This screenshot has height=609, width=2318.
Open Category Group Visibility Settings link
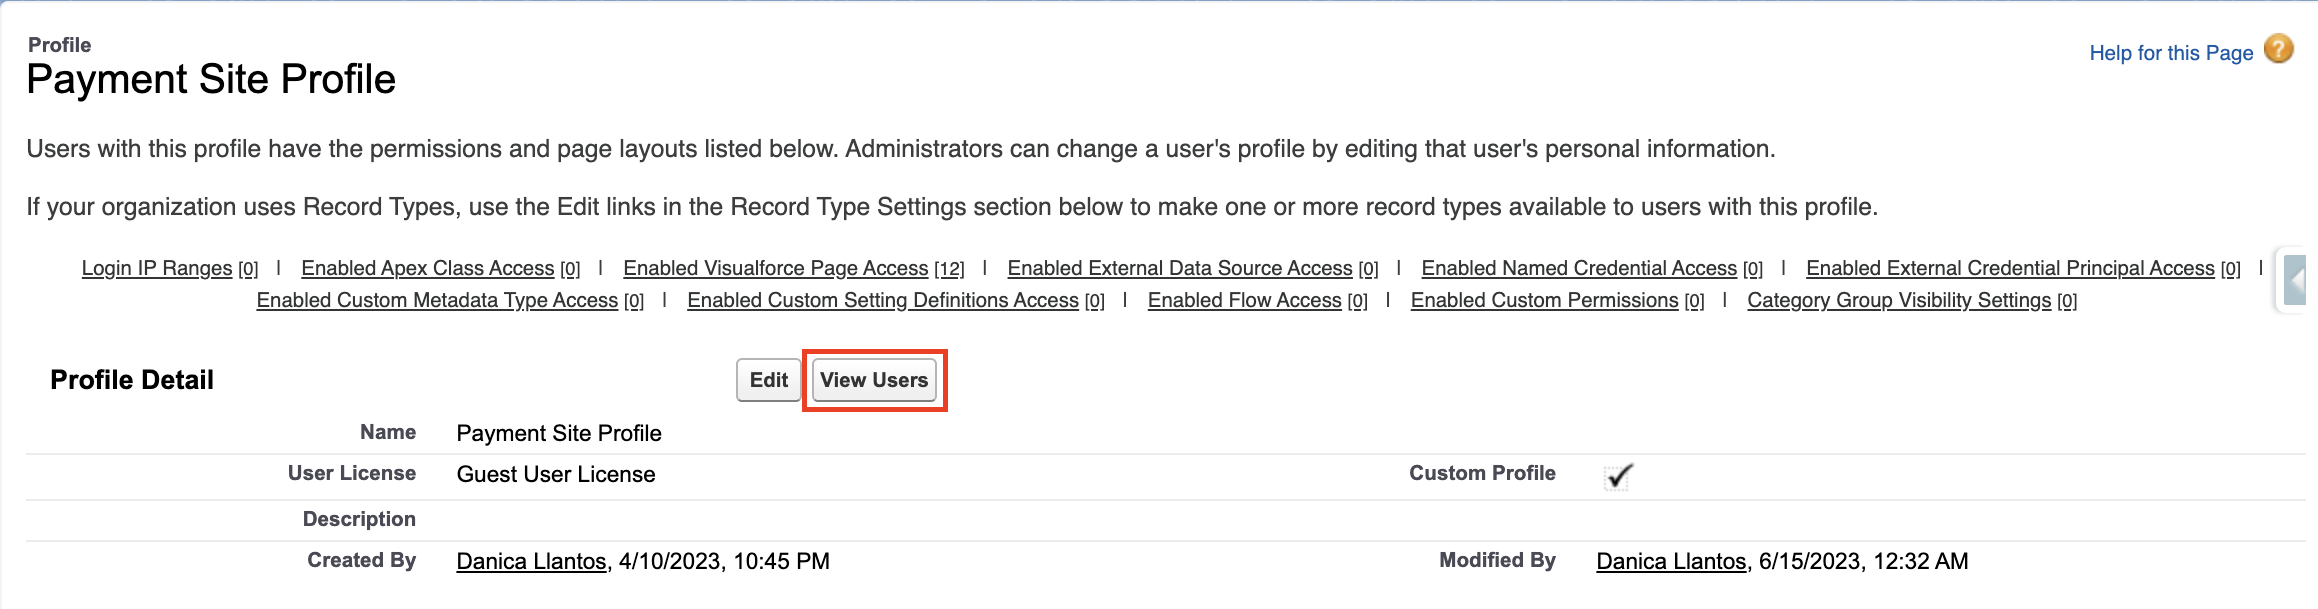tap(1899, 300)
